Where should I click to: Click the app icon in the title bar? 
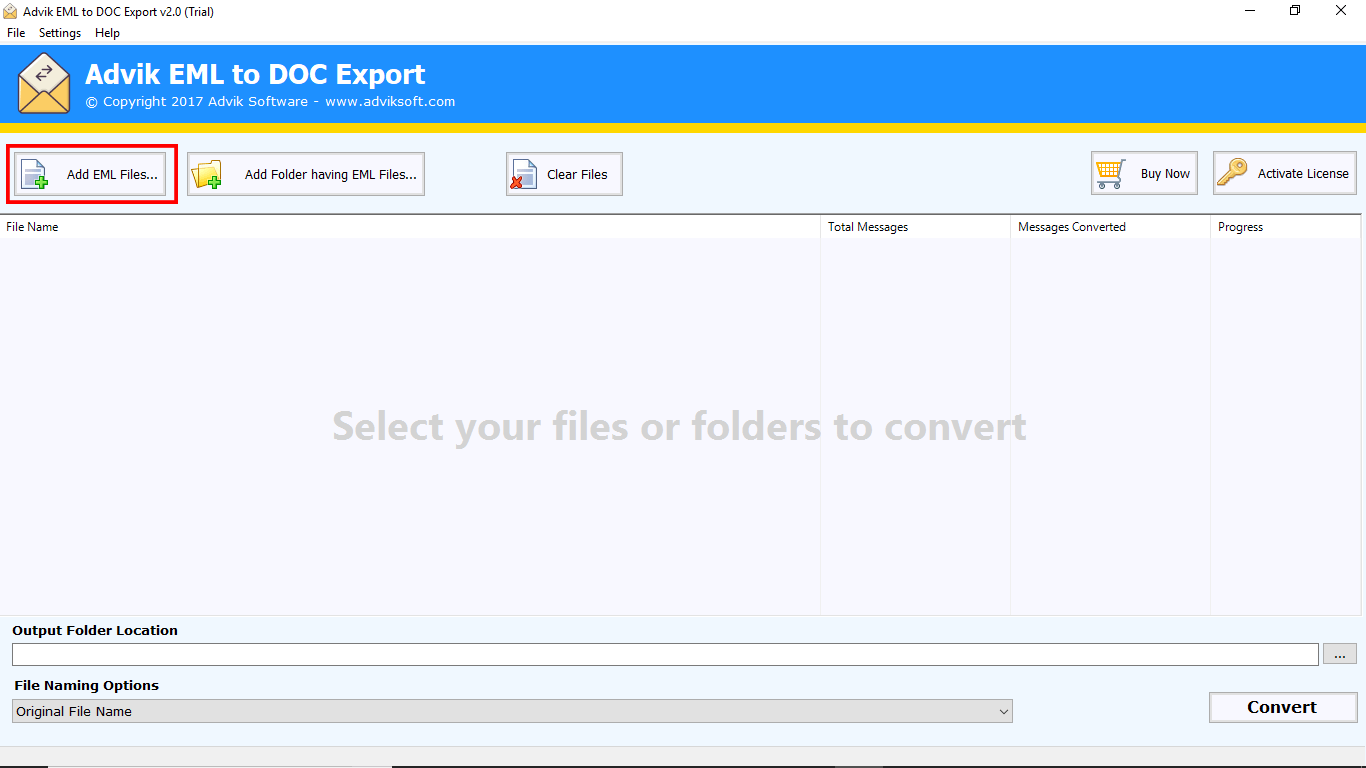pyautogui.click(x=10, y=11)
